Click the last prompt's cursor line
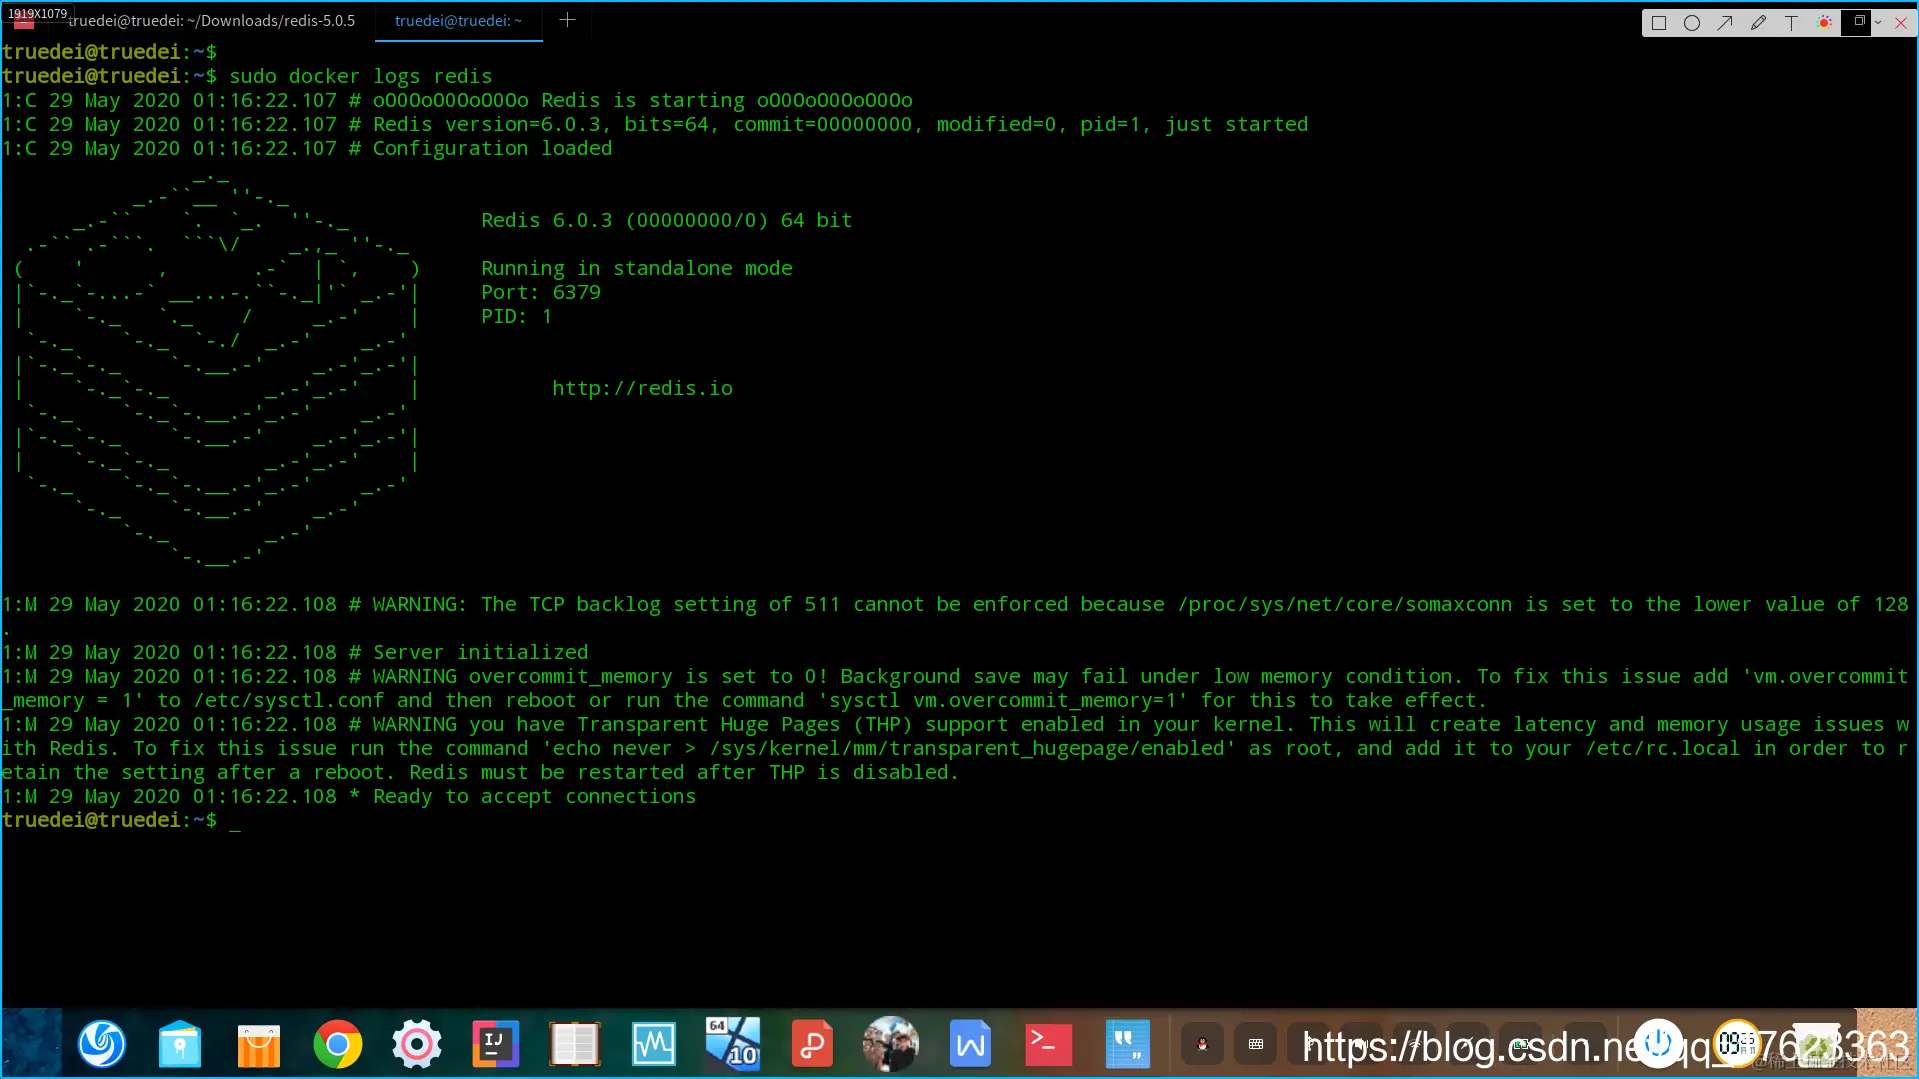This screenshot has width=1919, height=1079. coord(121,820)
